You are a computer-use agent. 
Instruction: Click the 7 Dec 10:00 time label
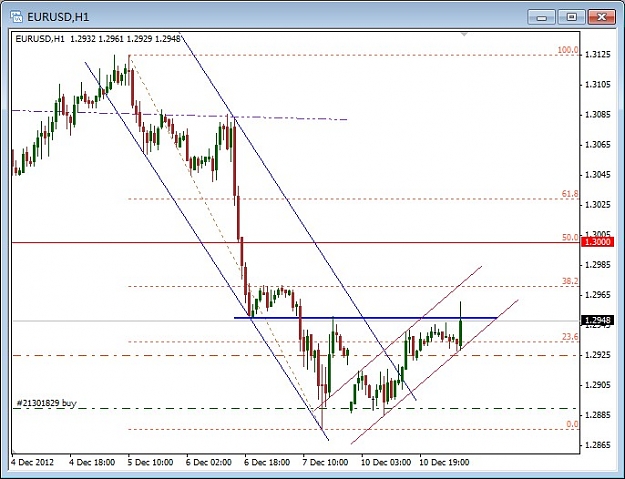[325, 462]
